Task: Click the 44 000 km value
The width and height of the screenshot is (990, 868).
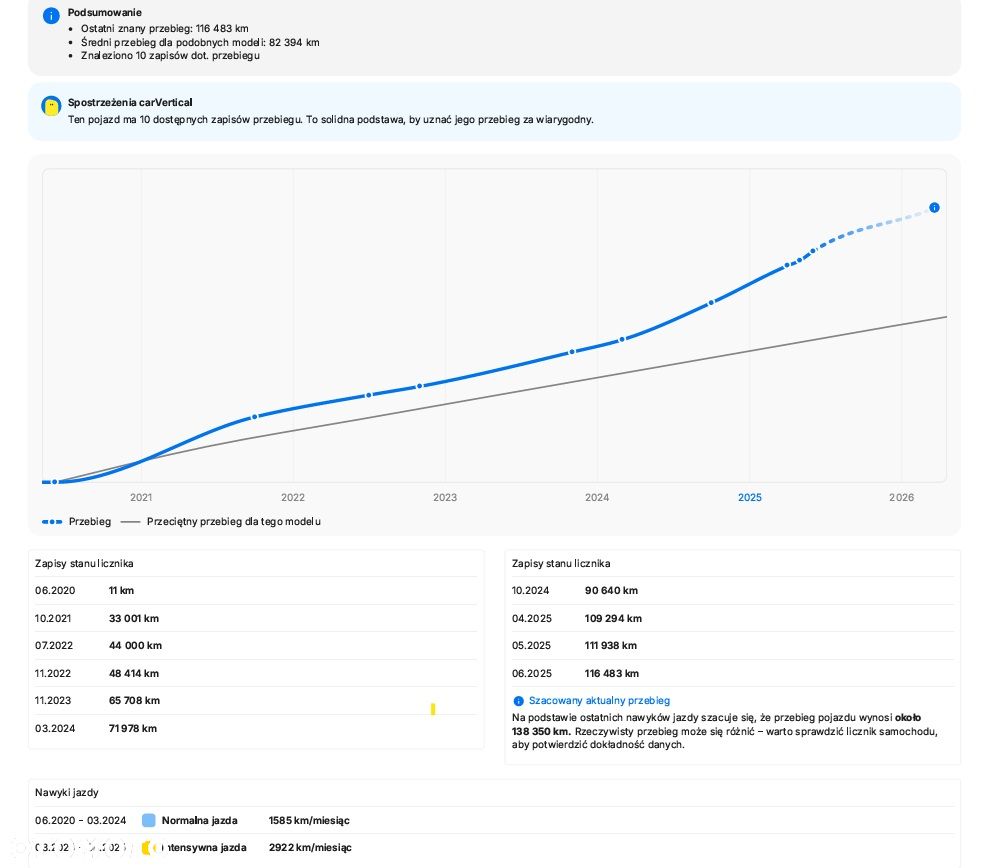Action: point(135,646)
